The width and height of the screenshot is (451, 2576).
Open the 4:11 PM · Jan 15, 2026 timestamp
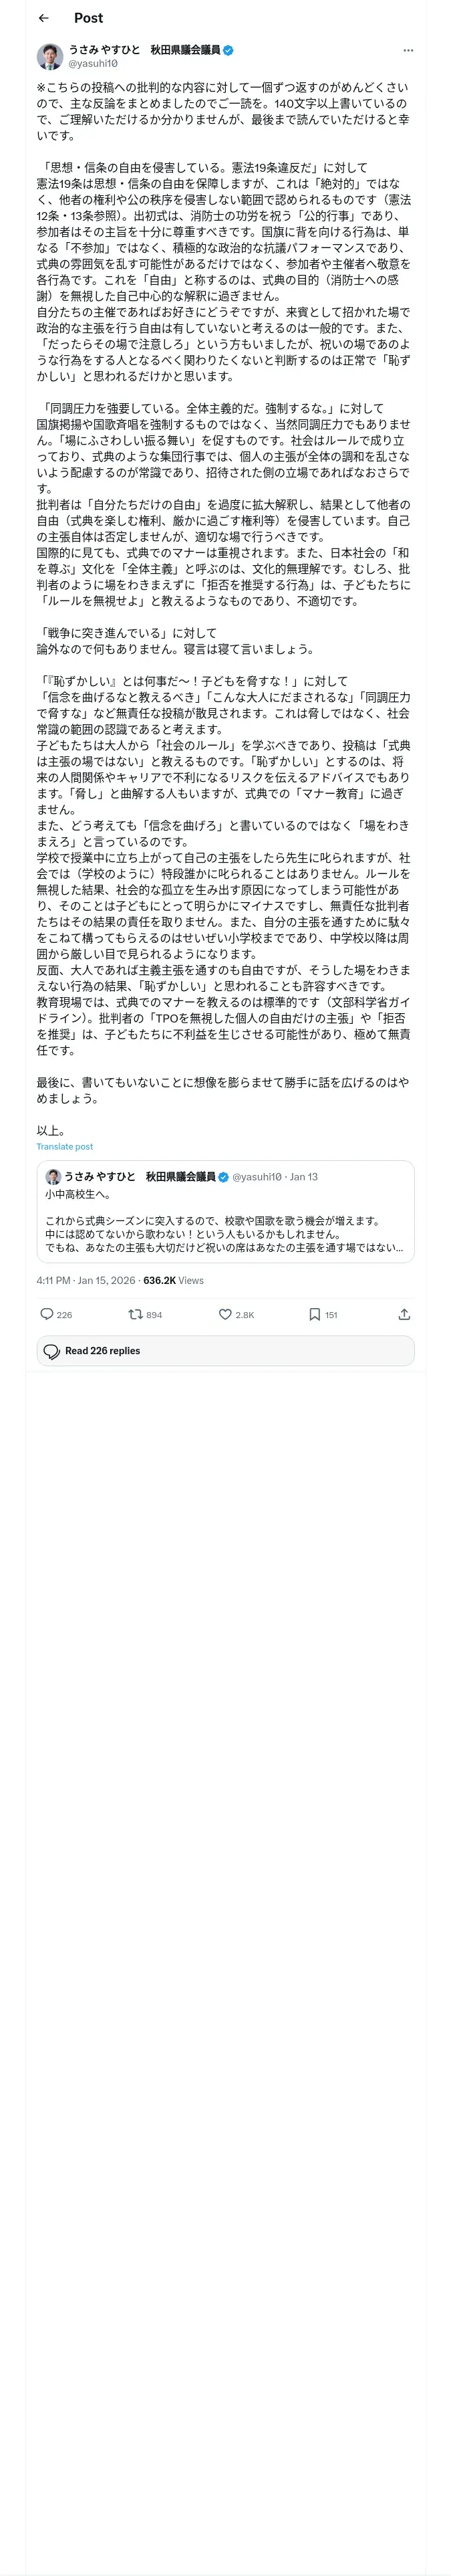(x=86, y=1280)
